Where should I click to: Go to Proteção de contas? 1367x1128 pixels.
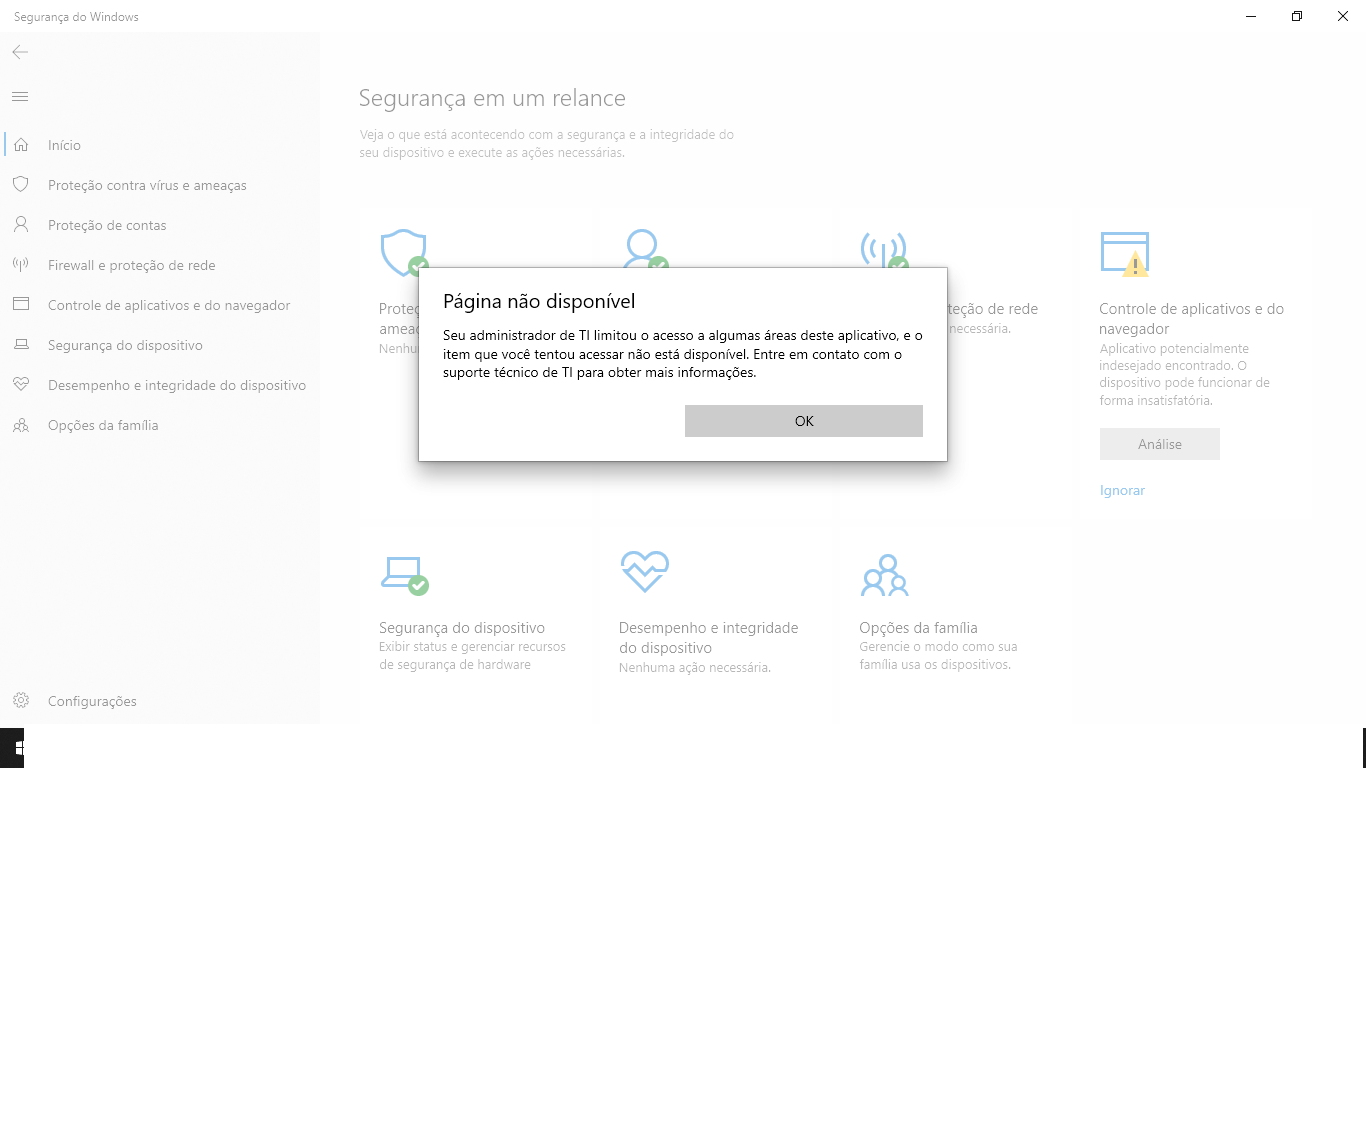point(107,225)
